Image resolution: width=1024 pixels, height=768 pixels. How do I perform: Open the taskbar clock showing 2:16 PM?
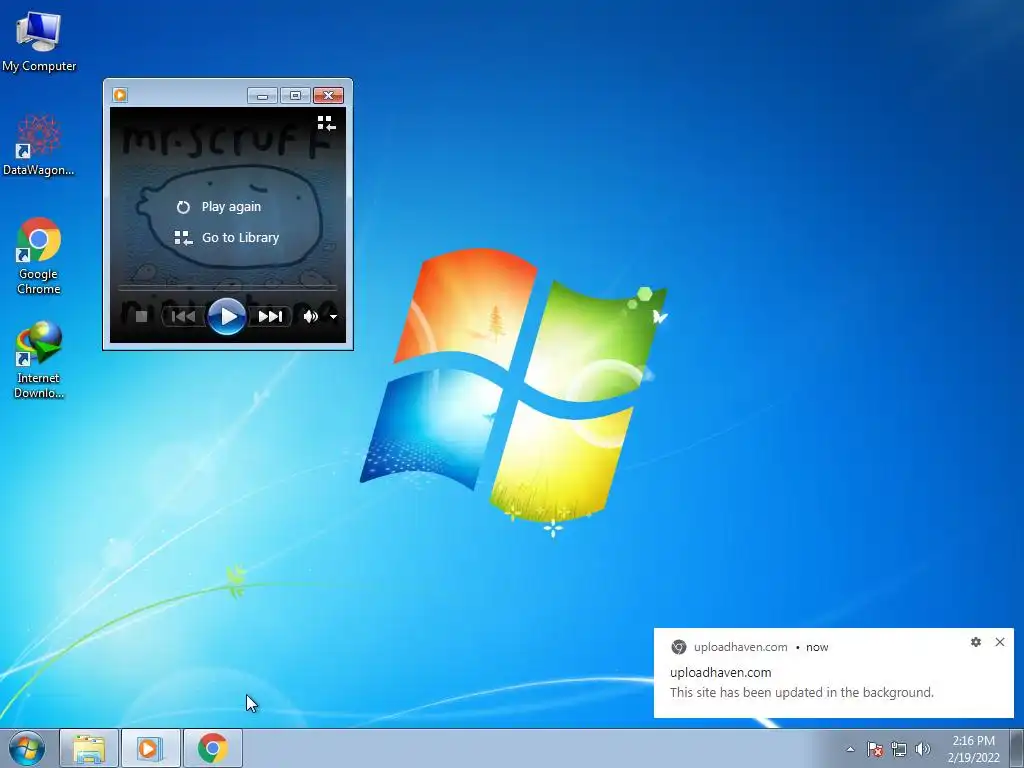973,749
